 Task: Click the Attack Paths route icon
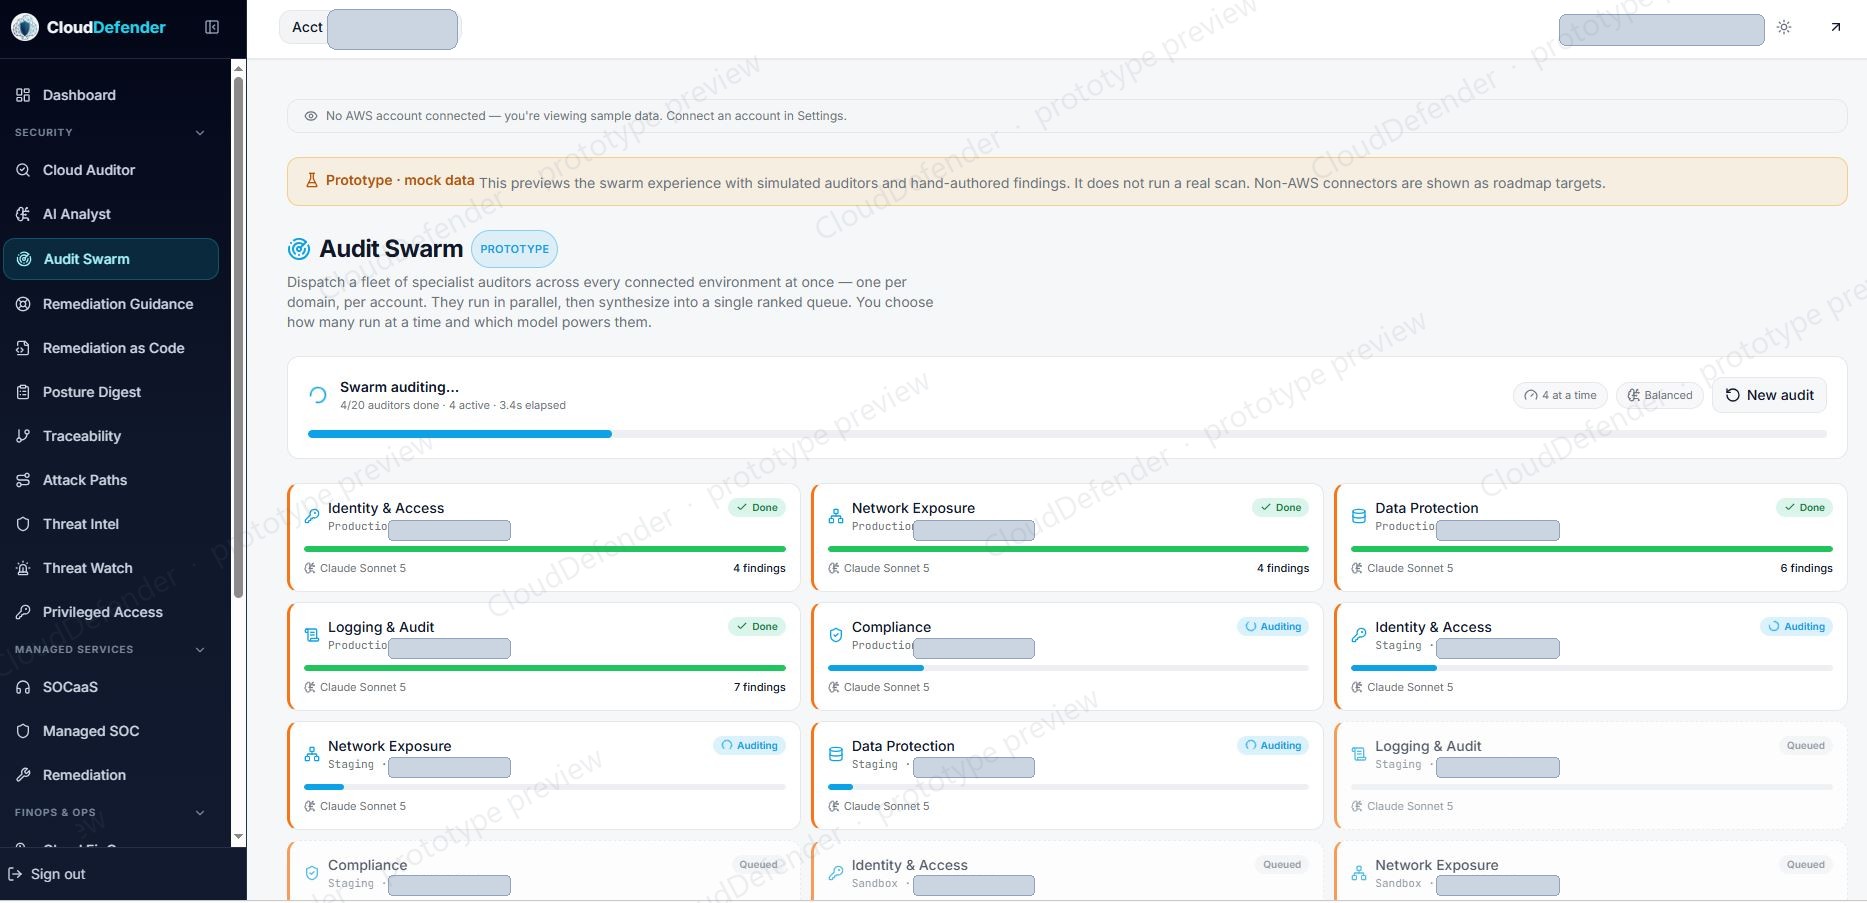[23, 480]
